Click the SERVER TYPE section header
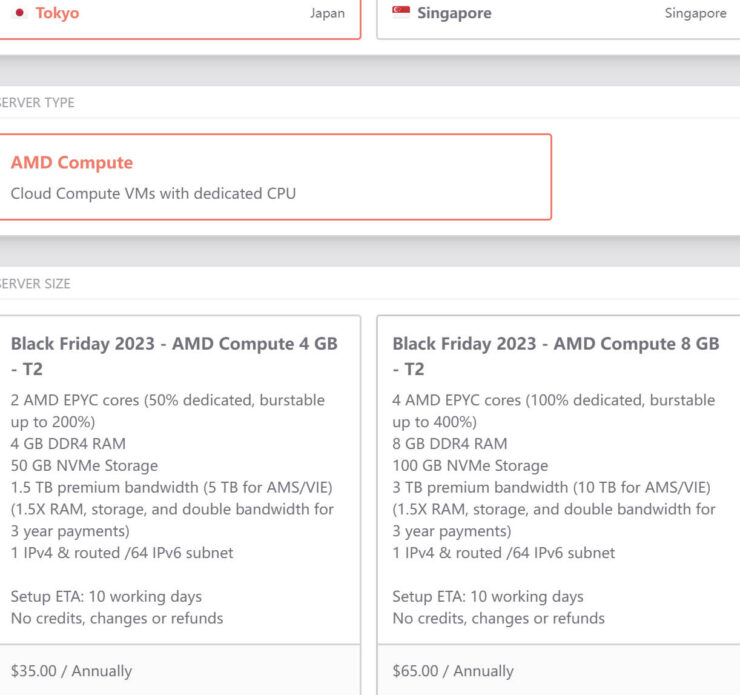 37,102
